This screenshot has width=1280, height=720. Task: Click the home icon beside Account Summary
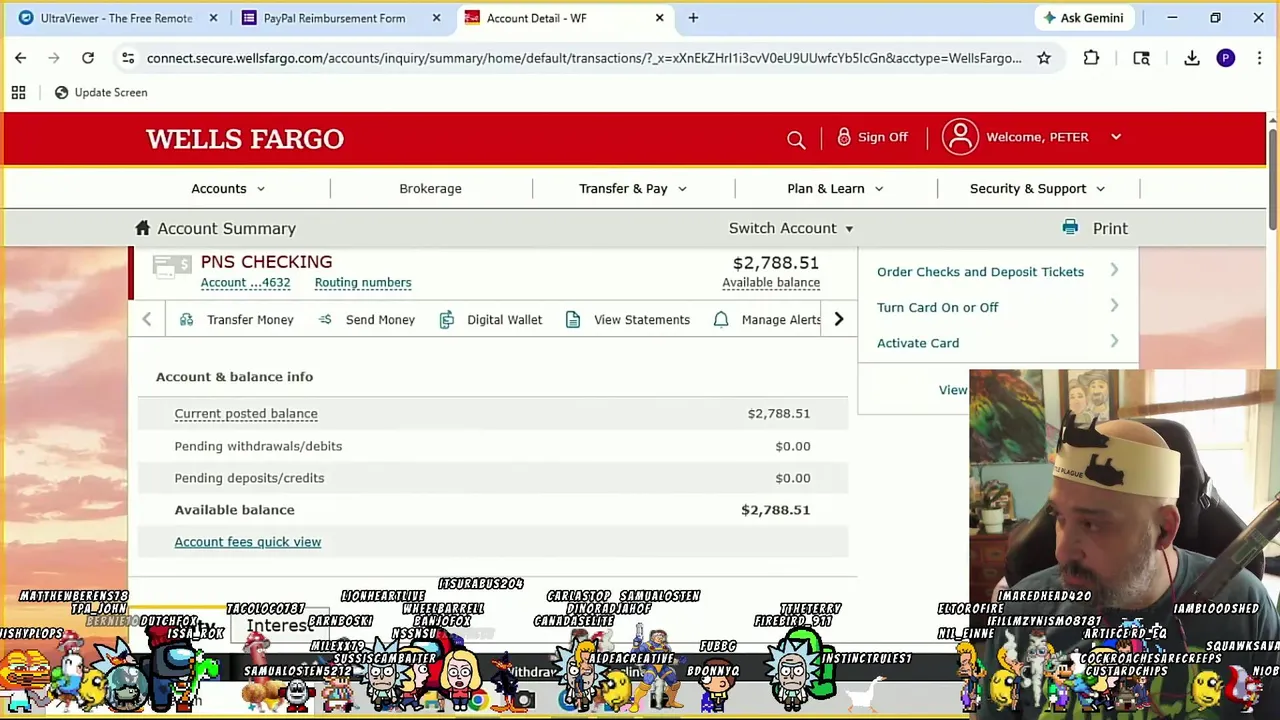[x=143, y=228]
